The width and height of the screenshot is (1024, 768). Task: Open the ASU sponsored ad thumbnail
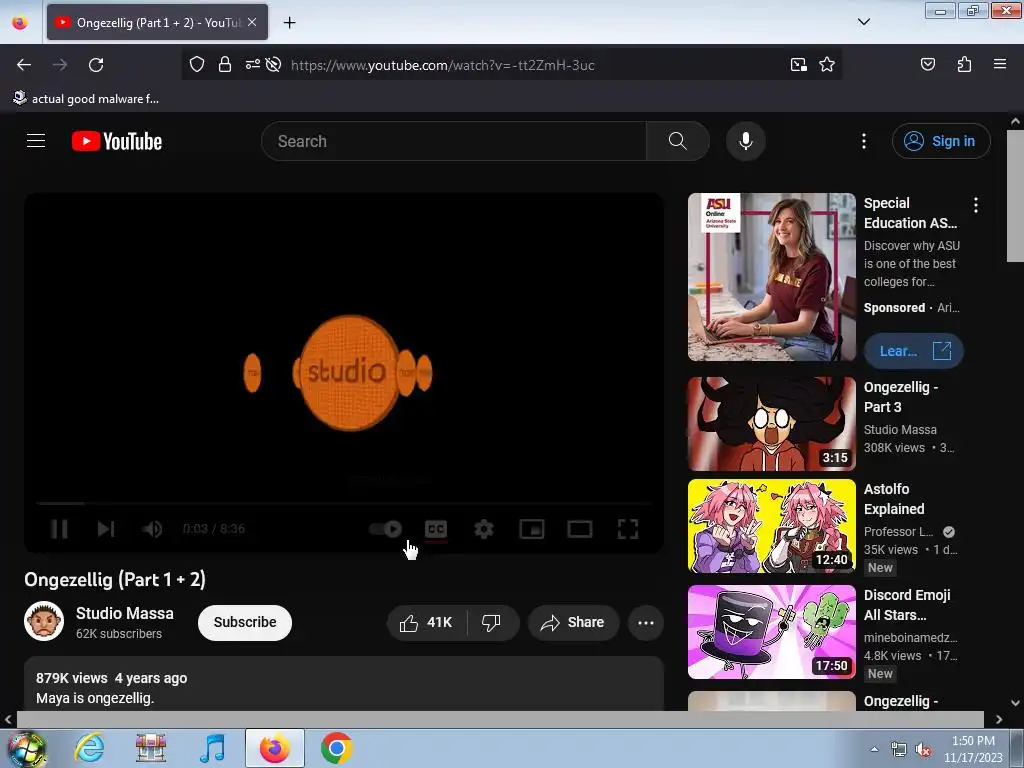point(772,277)
